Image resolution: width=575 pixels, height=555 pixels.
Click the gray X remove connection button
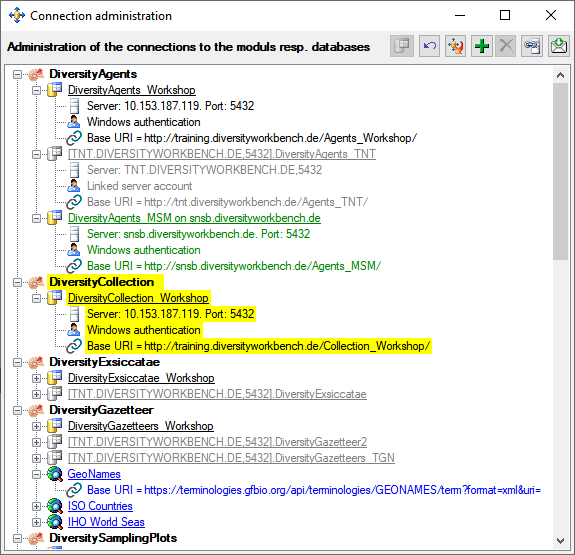[506, 46]
